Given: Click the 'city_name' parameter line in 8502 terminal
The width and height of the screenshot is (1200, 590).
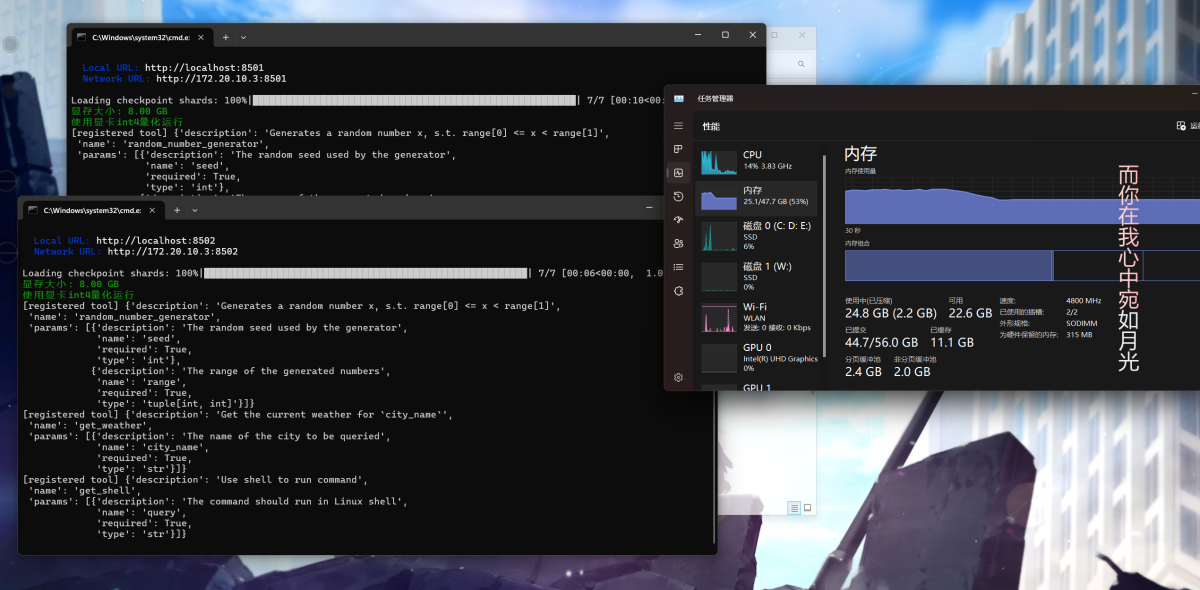Looking at the screenshot, I should tap(153, 447).
